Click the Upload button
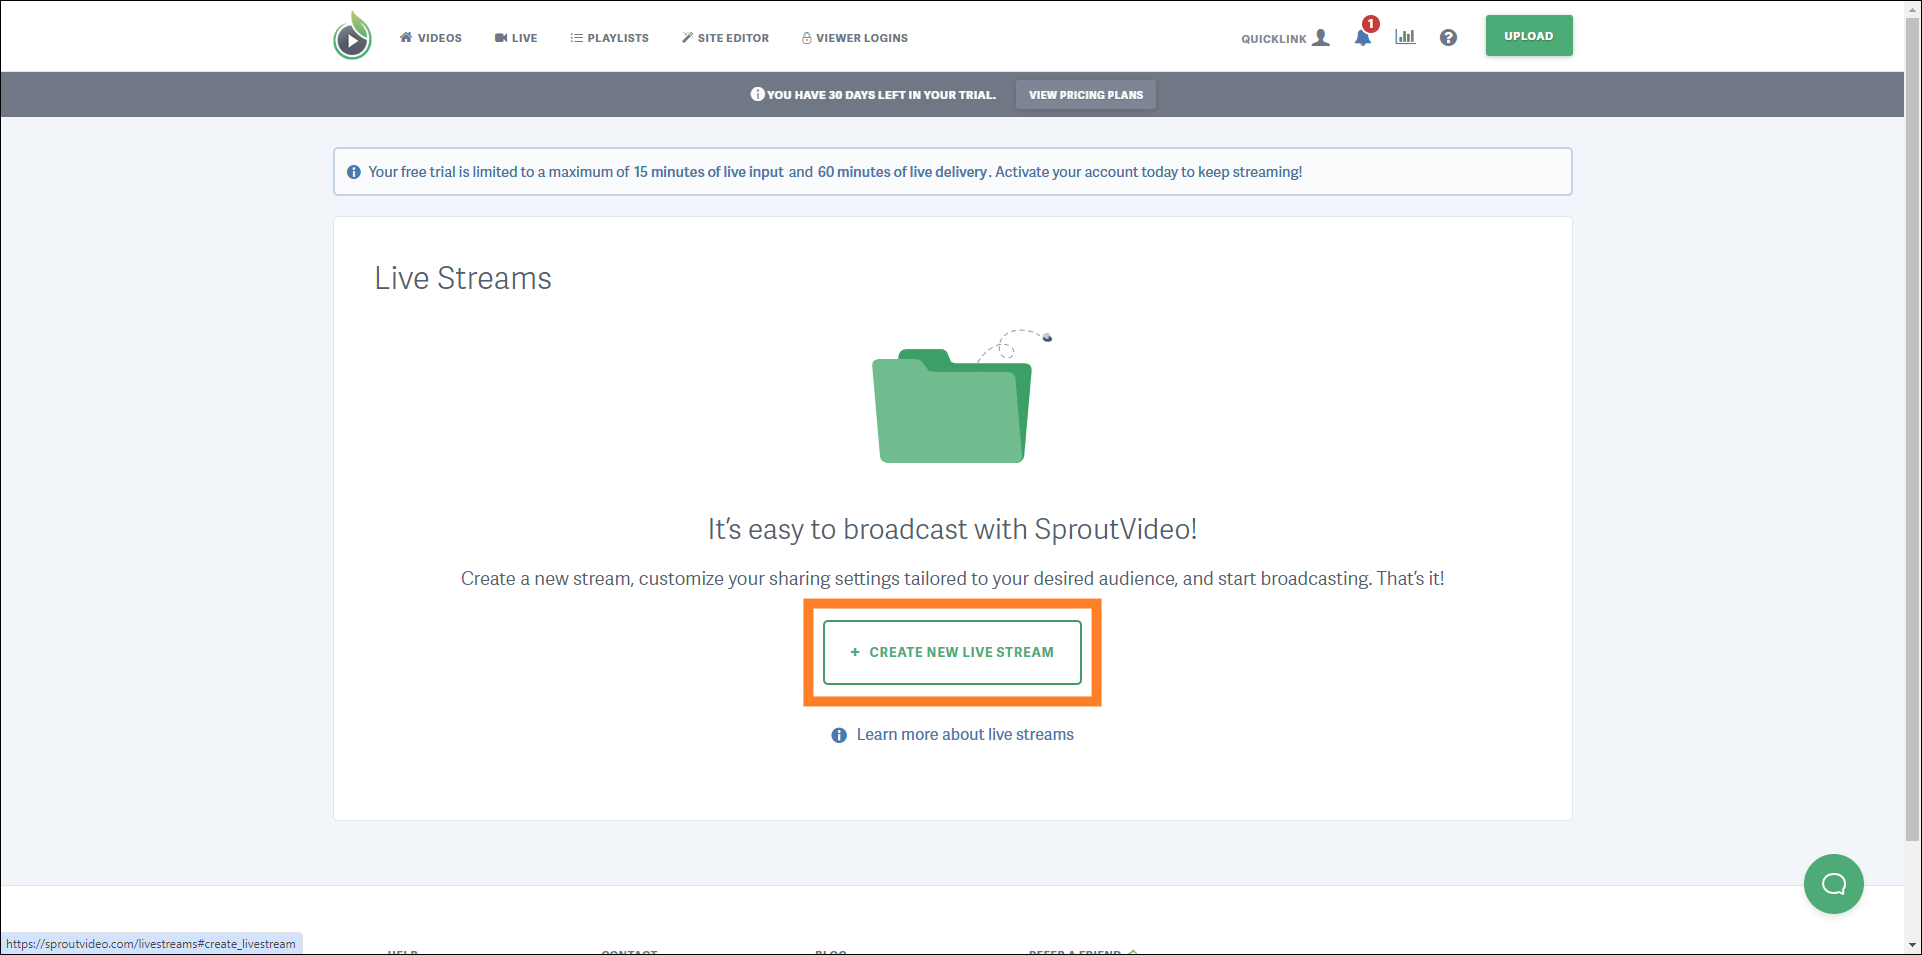This screenshot has height=955, width=1922. point(1529,36)
